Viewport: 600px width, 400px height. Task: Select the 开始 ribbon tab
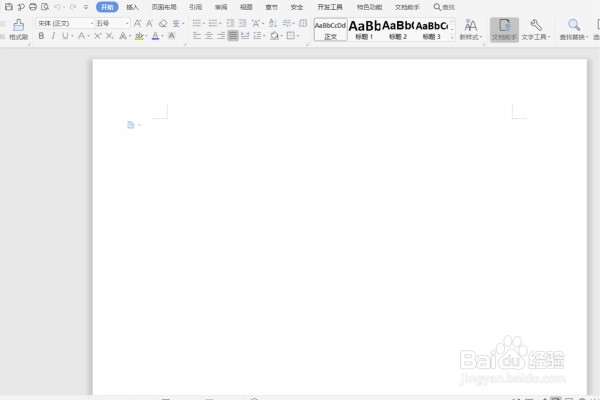107,7
